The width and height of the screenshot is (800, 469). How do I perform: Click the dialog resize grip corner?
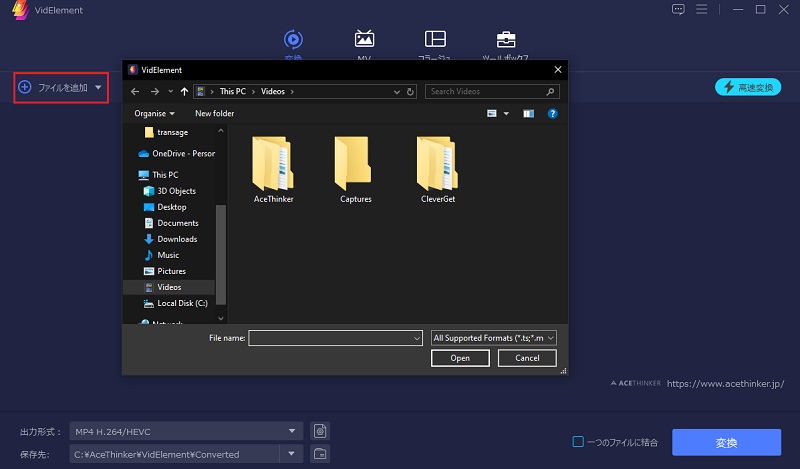[563, 371]
